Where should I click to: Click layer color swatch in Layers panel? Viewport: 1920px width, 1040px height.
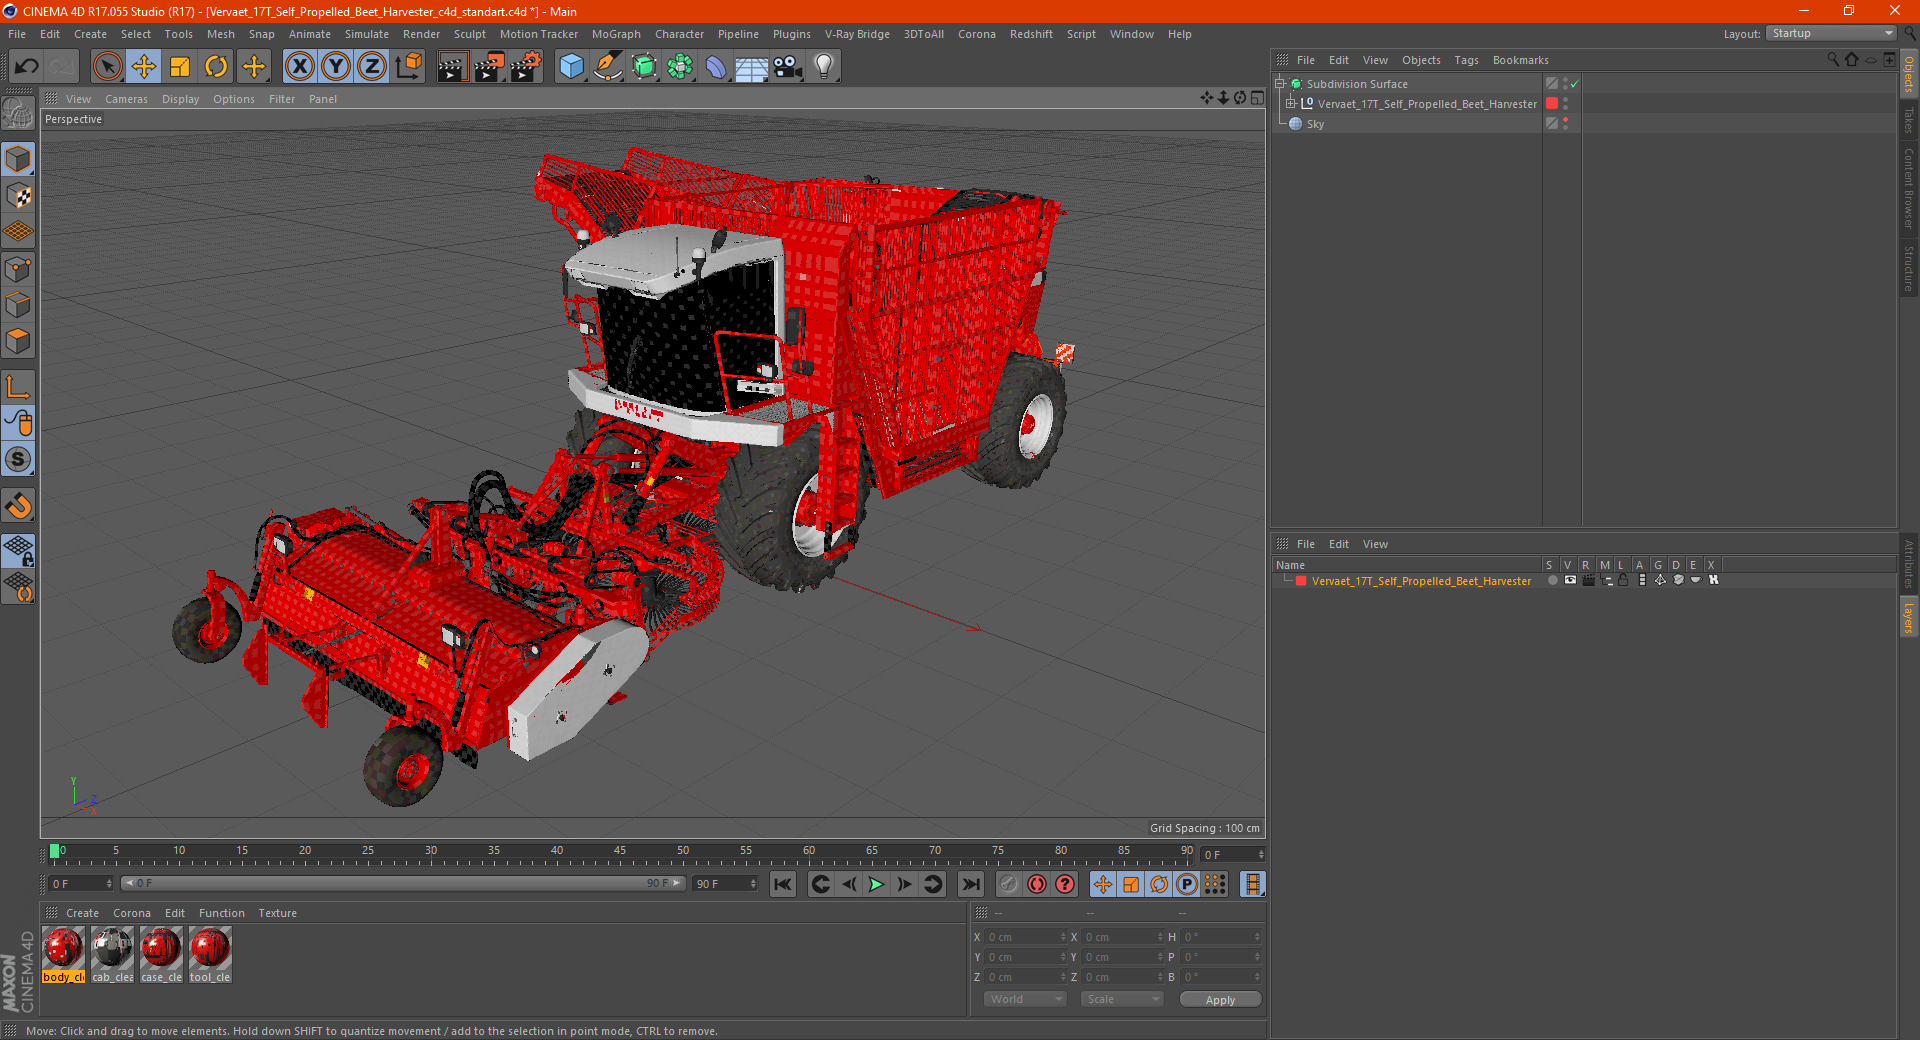pos(1301,581)
